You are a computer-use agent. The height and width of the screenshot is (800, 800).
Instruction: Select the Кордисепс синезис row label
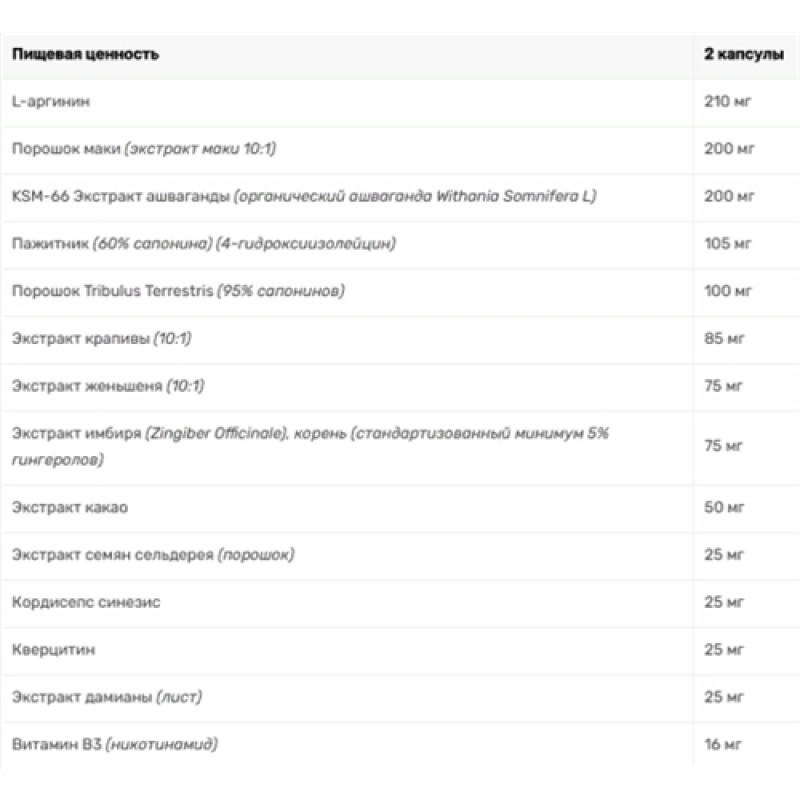click(86, 602)
